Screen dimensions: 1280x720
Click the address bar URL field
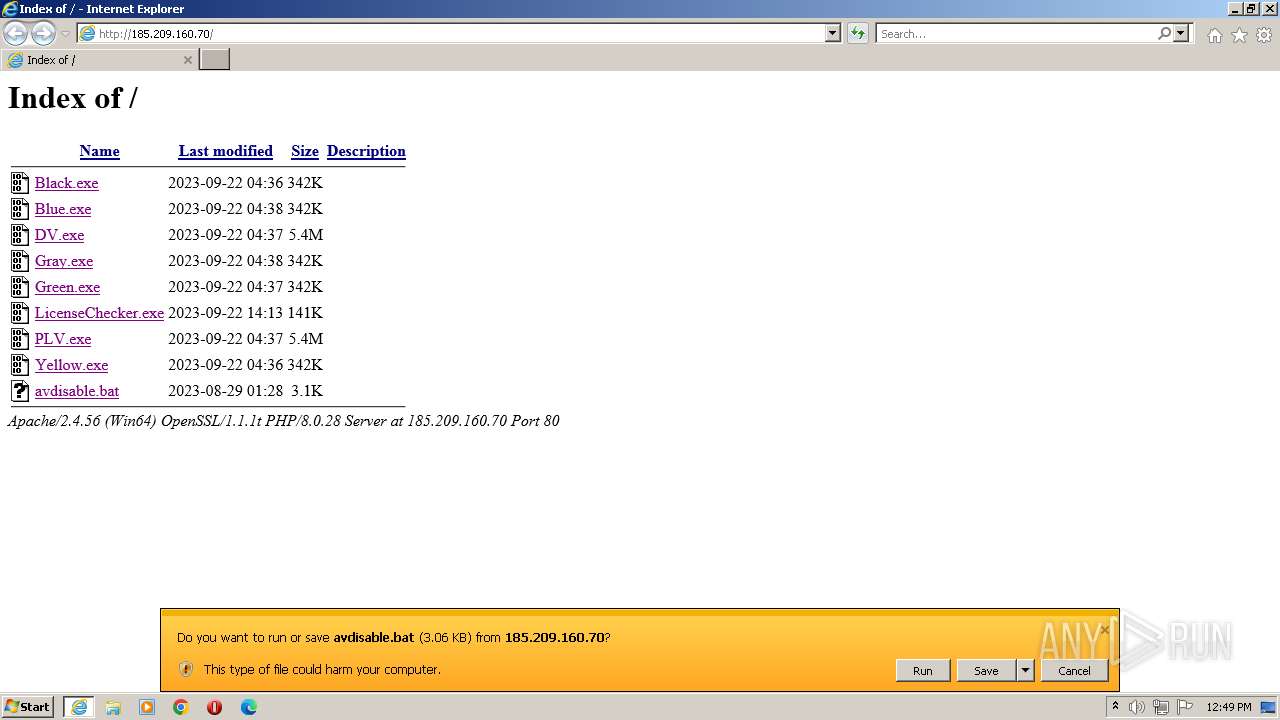tap(460, 33)
